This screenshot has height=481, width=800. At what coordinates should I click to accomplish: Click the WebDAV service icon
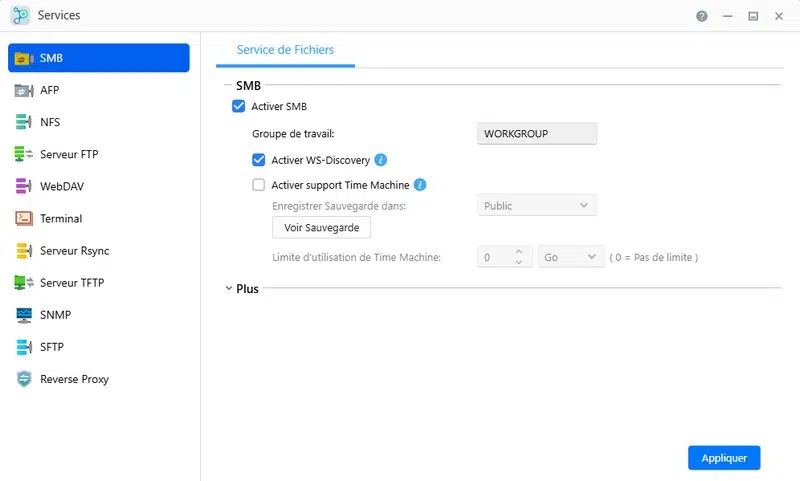24,186
